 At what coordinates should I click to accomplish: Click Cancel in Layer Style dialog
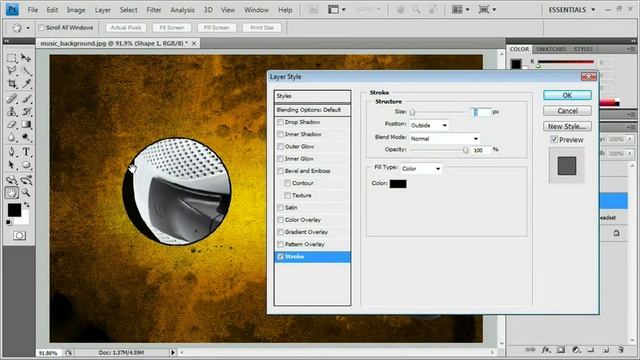click(567, 111)
